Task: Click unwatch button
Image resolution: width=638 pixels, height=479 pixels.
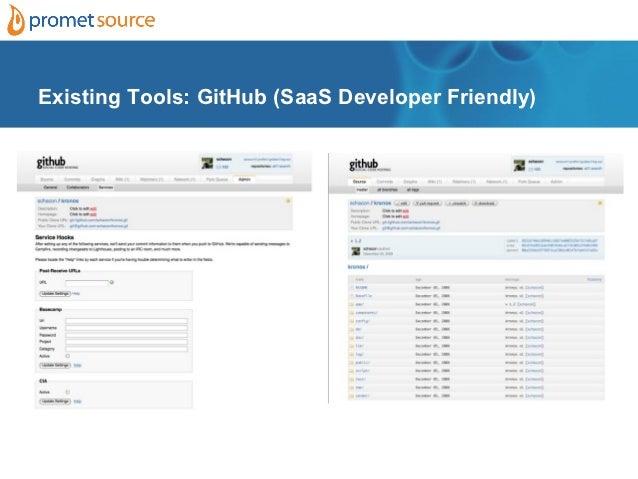Action: coord(457,203)
